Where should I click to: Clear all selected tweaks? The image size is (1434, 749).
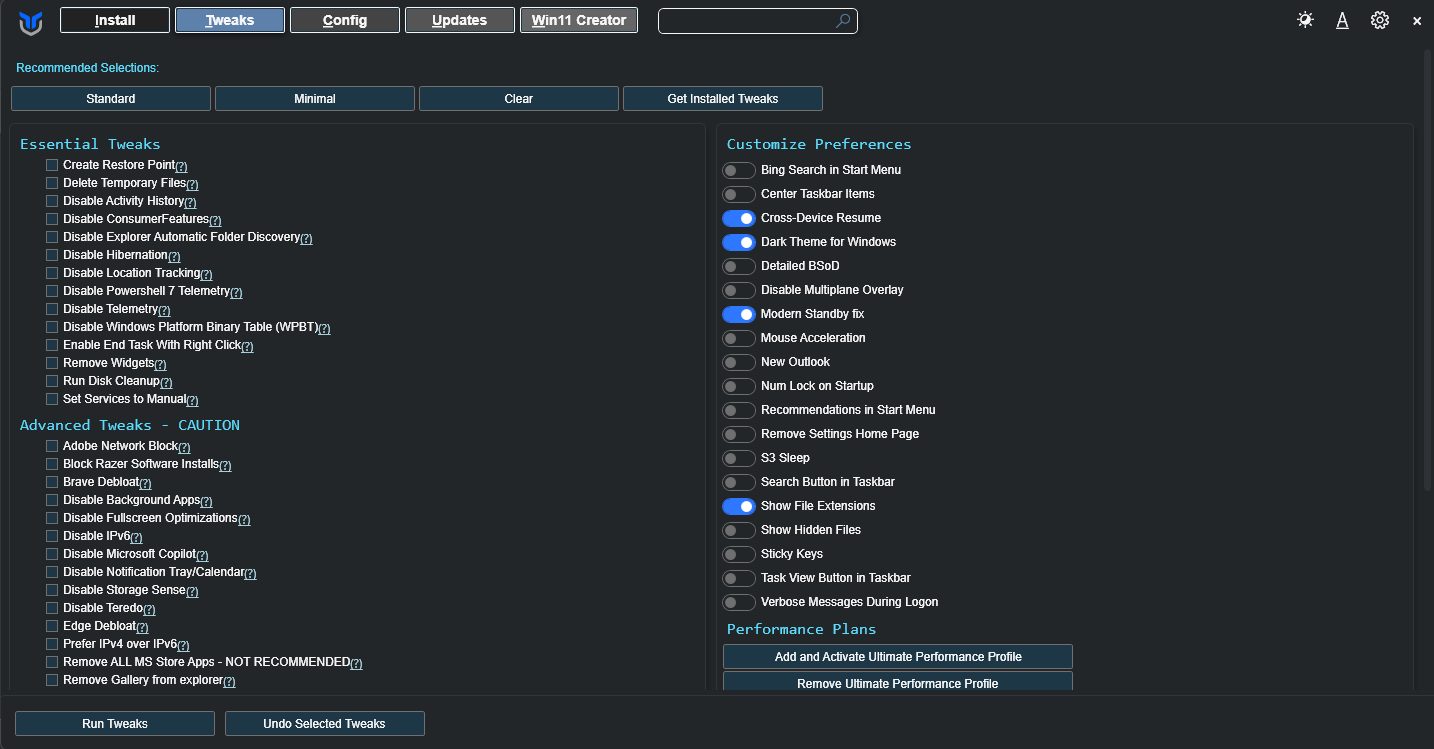(x=519, y=98)
